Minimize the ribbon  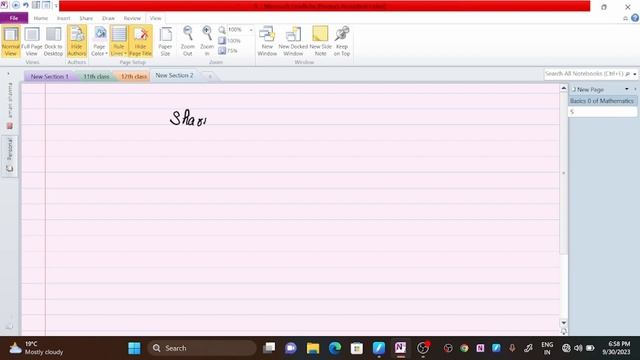pos(625,18)
